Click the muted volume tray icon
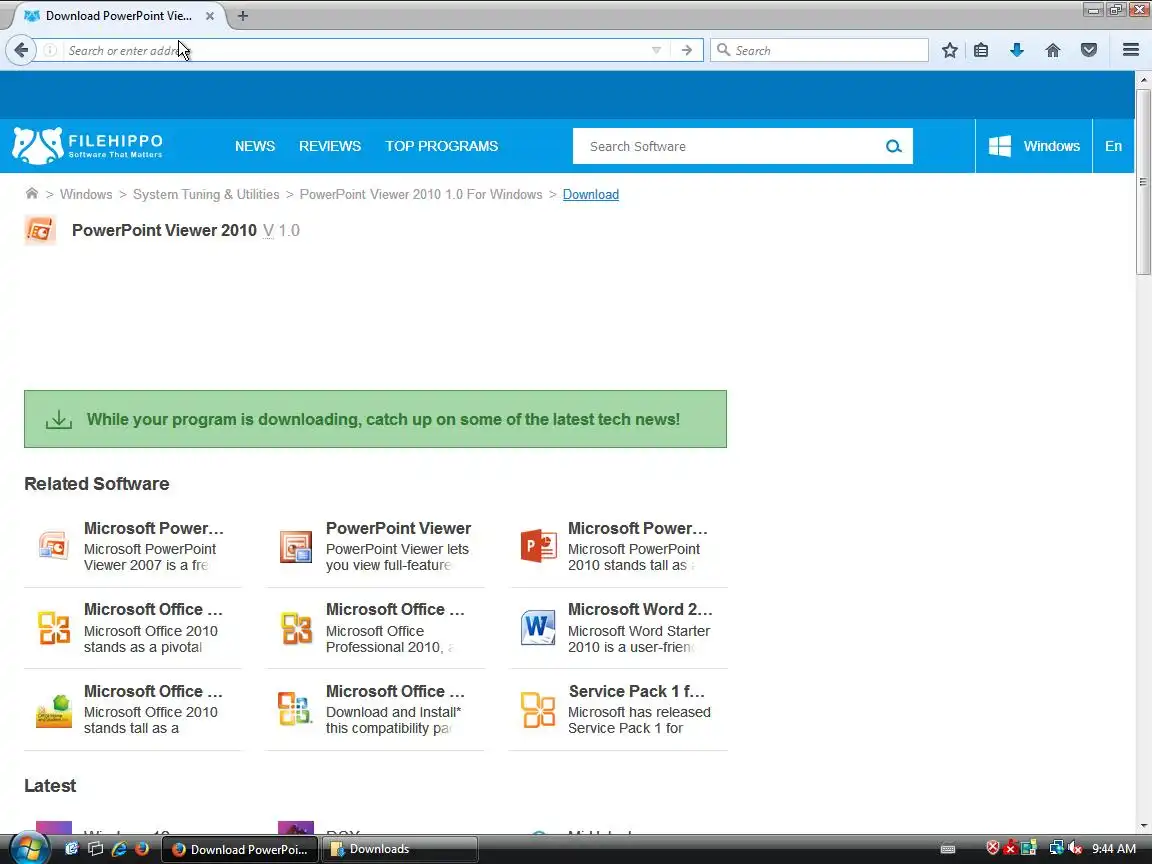Viewport: 1152px width, 864px height. click(1076, 849)
